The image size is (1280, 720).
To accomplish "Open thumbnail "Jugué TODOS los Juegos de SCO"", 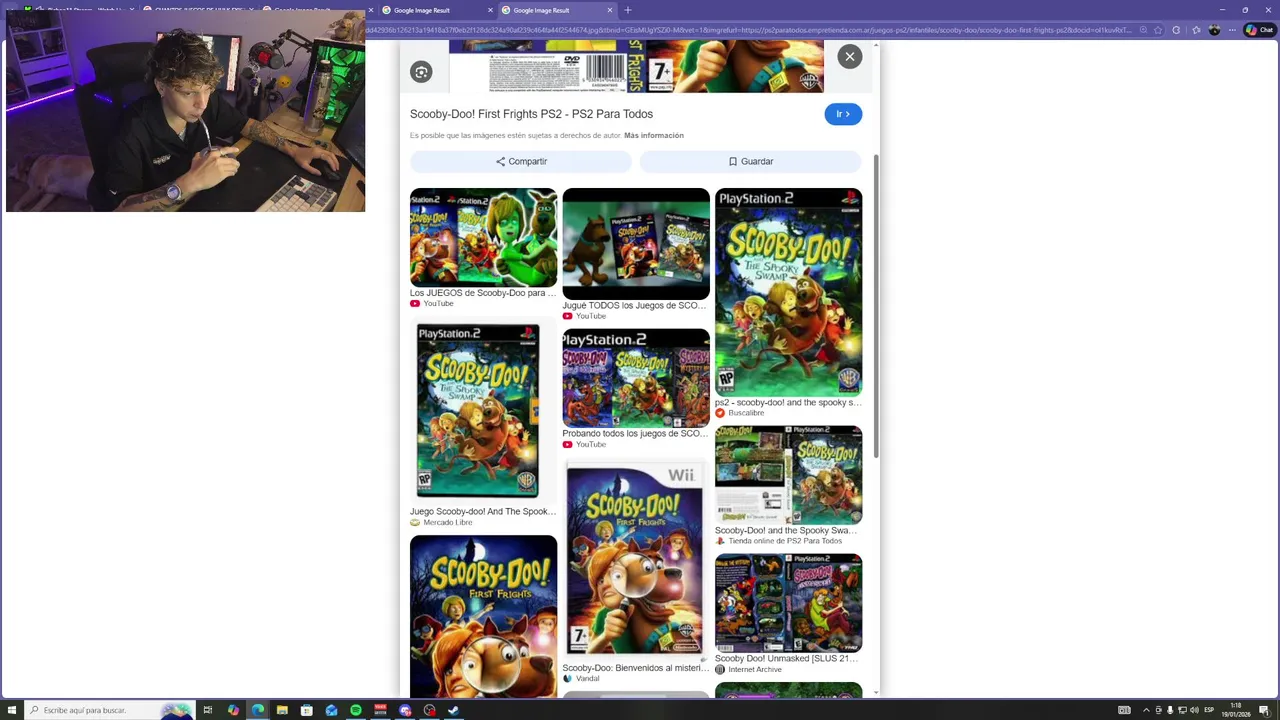I will (636, 243).
